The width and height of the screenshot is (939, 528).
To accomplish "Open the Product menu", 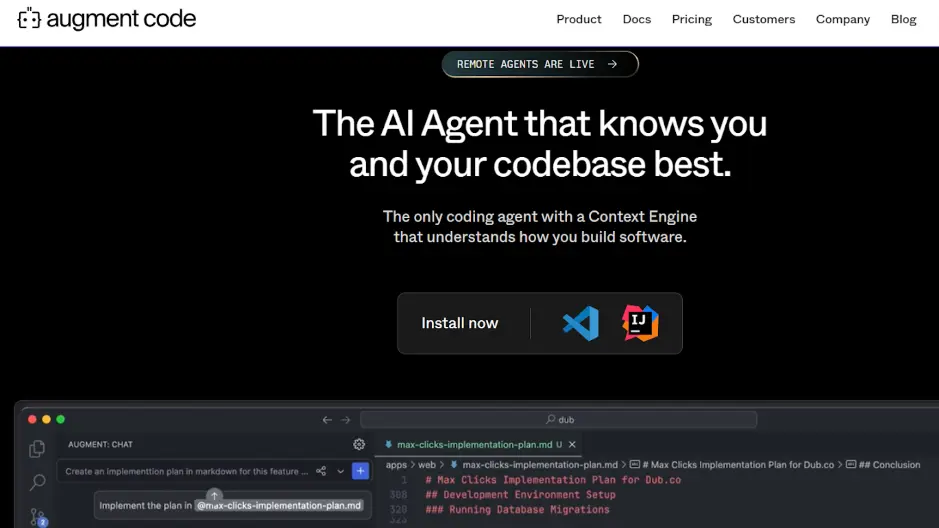I will click(578, 19).
